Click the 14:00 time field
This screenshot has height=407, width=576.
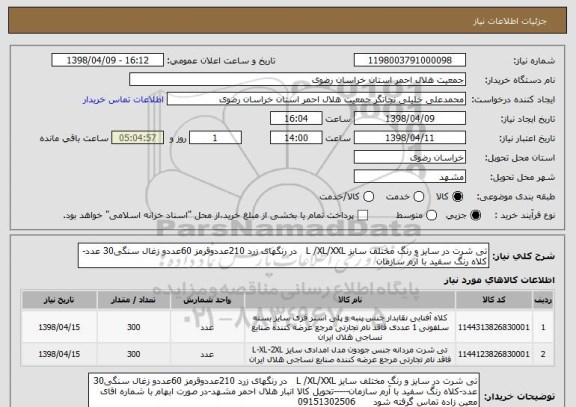pos(296,138)
